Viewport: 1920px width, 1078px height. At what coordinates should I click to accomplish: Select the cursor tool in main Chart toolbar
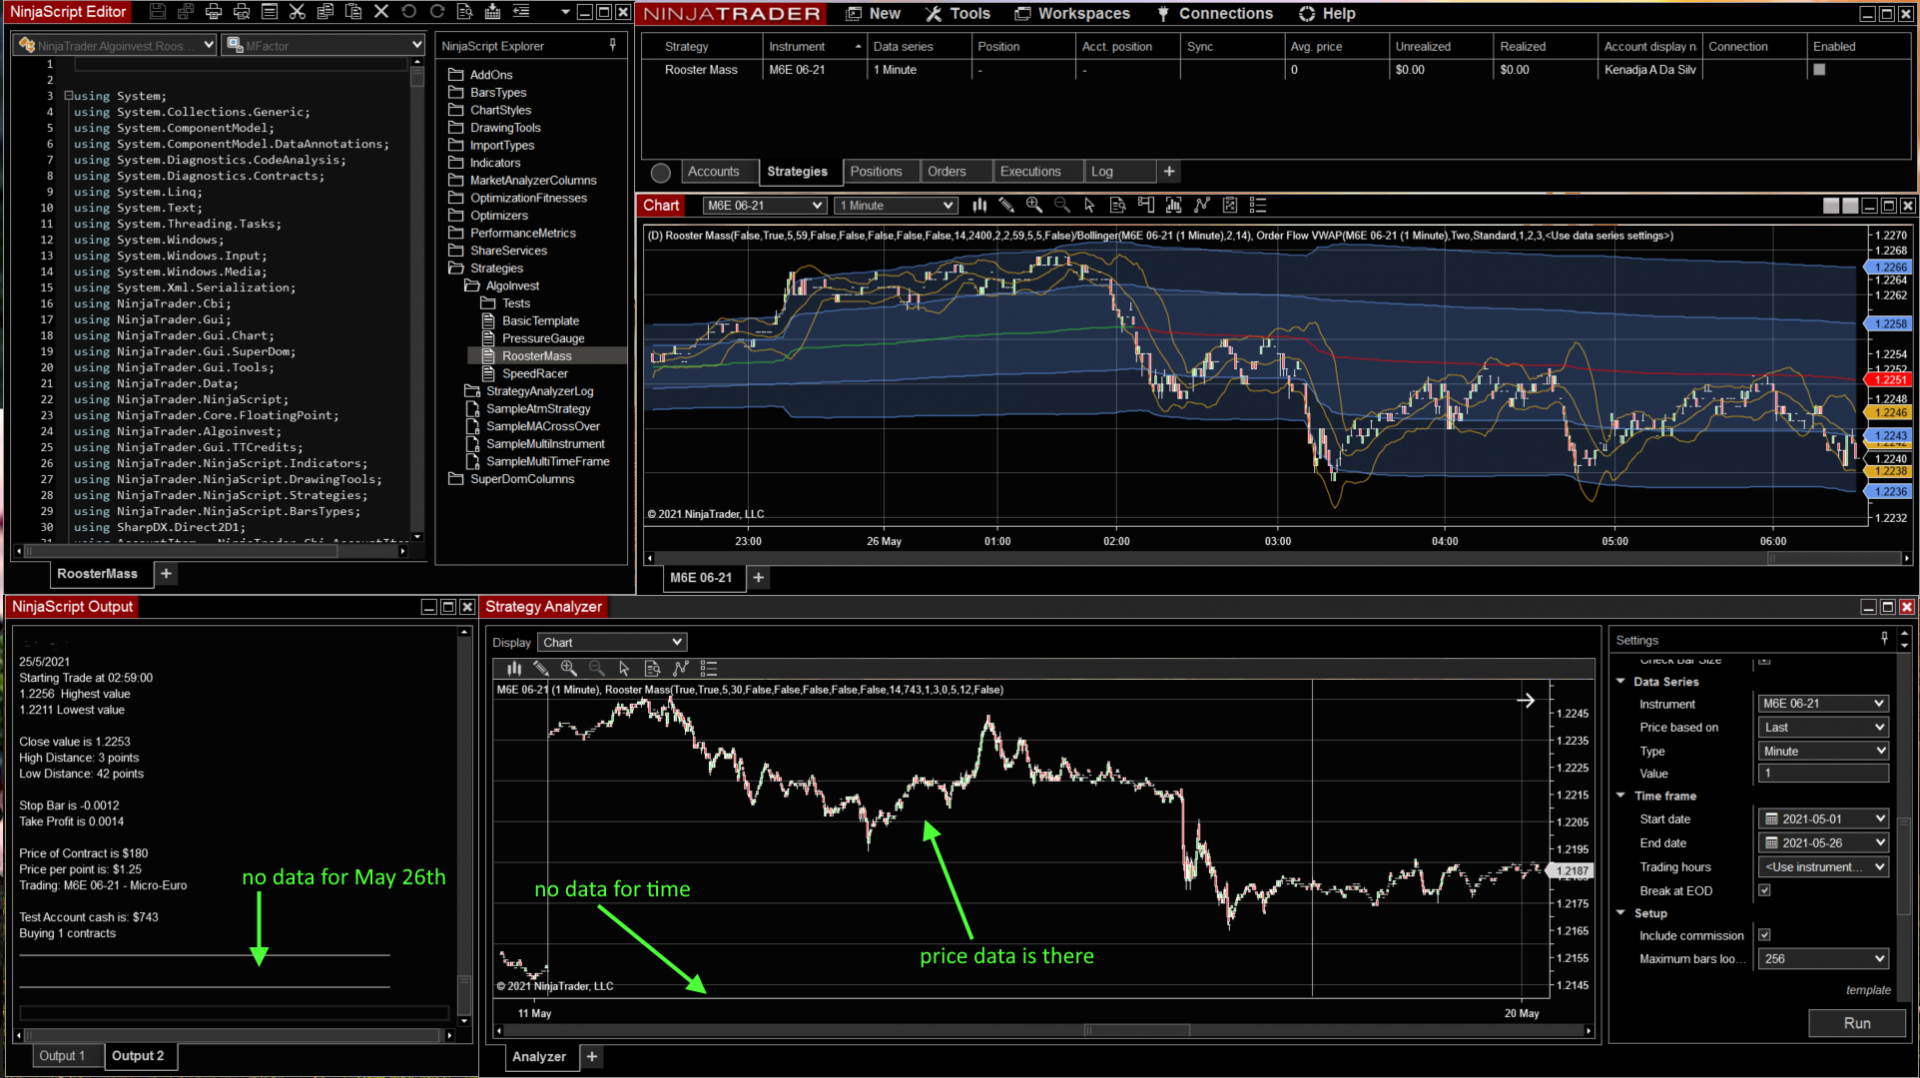[1090, 205]
